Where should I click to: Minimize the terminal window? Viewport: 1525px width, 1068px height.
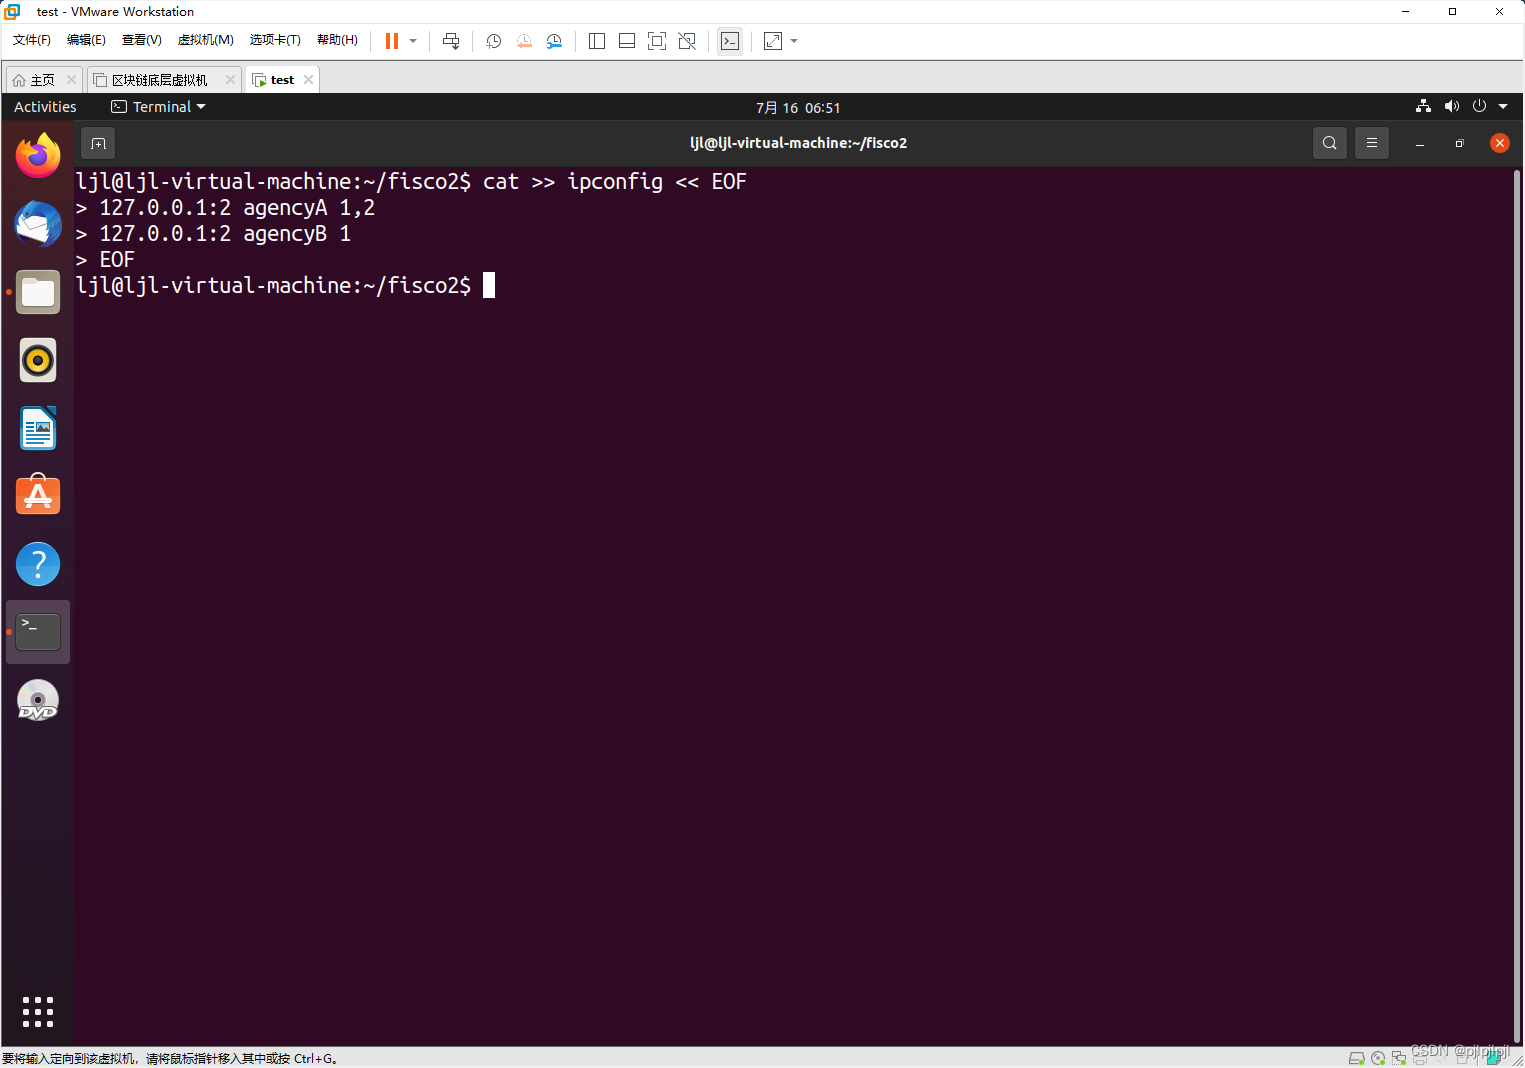[x=1420, y=143]
